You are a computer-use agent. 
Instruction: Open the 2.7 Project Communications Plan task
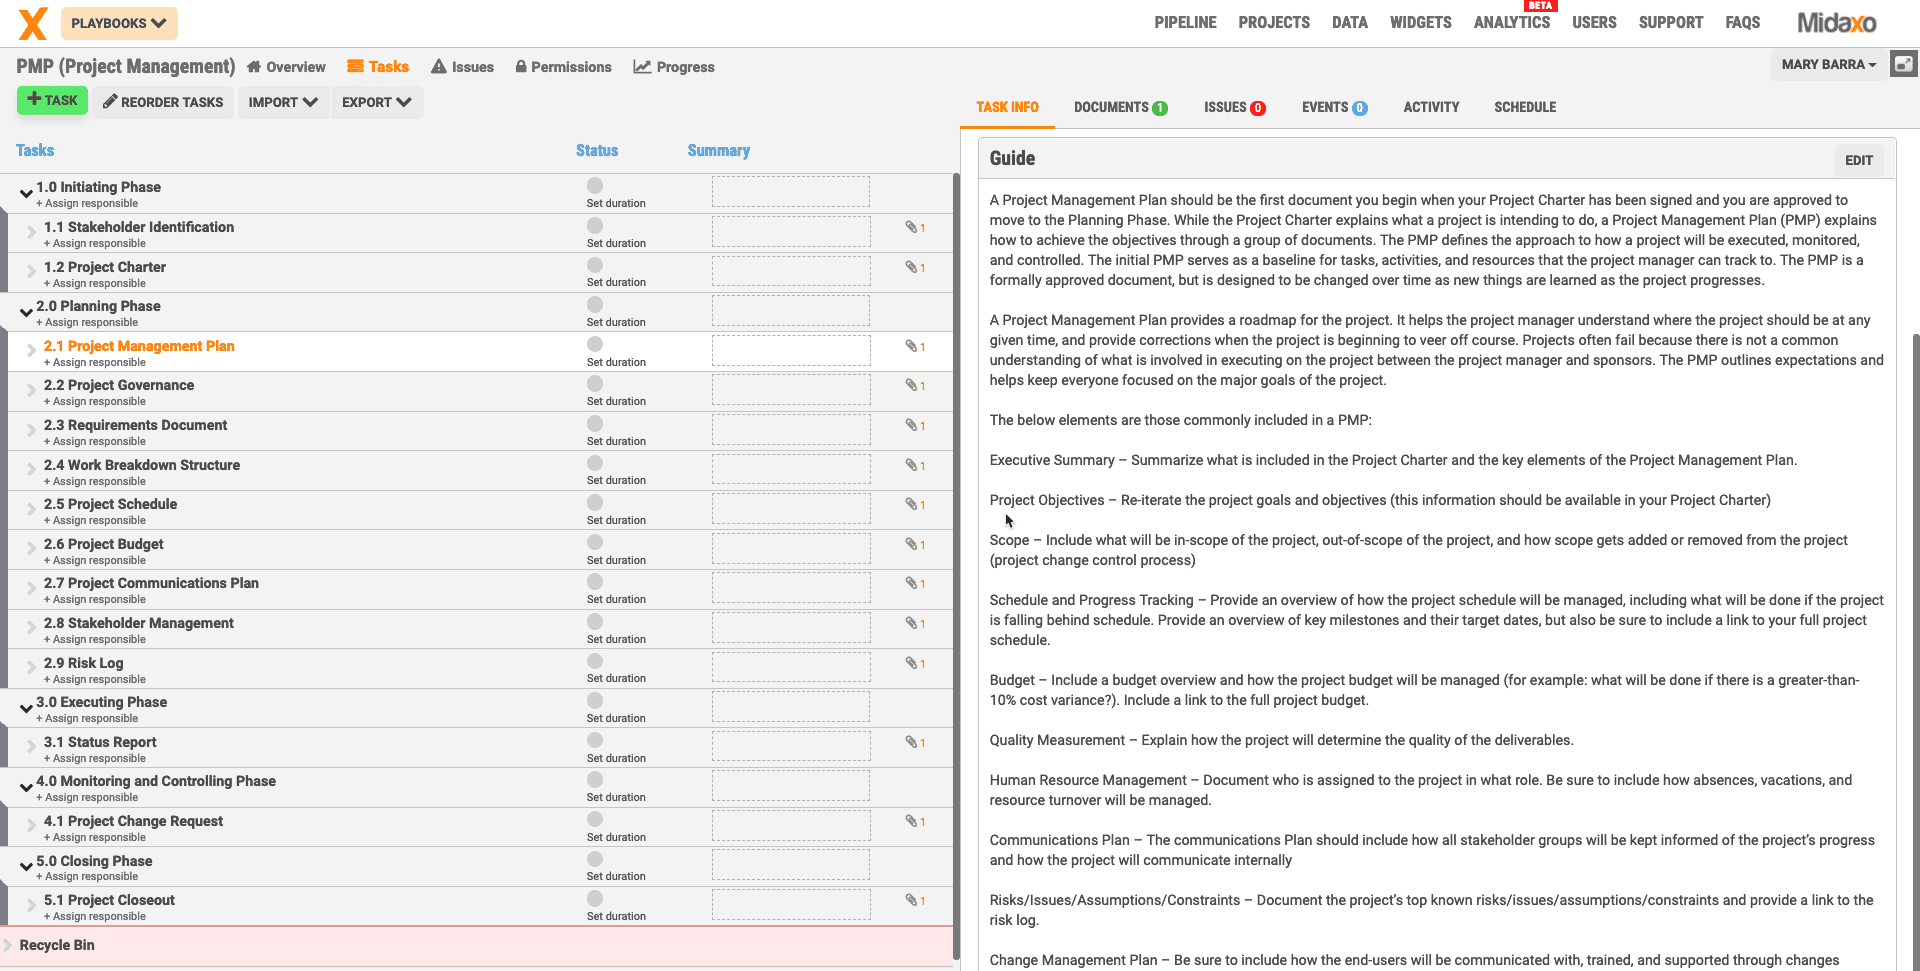151,583
